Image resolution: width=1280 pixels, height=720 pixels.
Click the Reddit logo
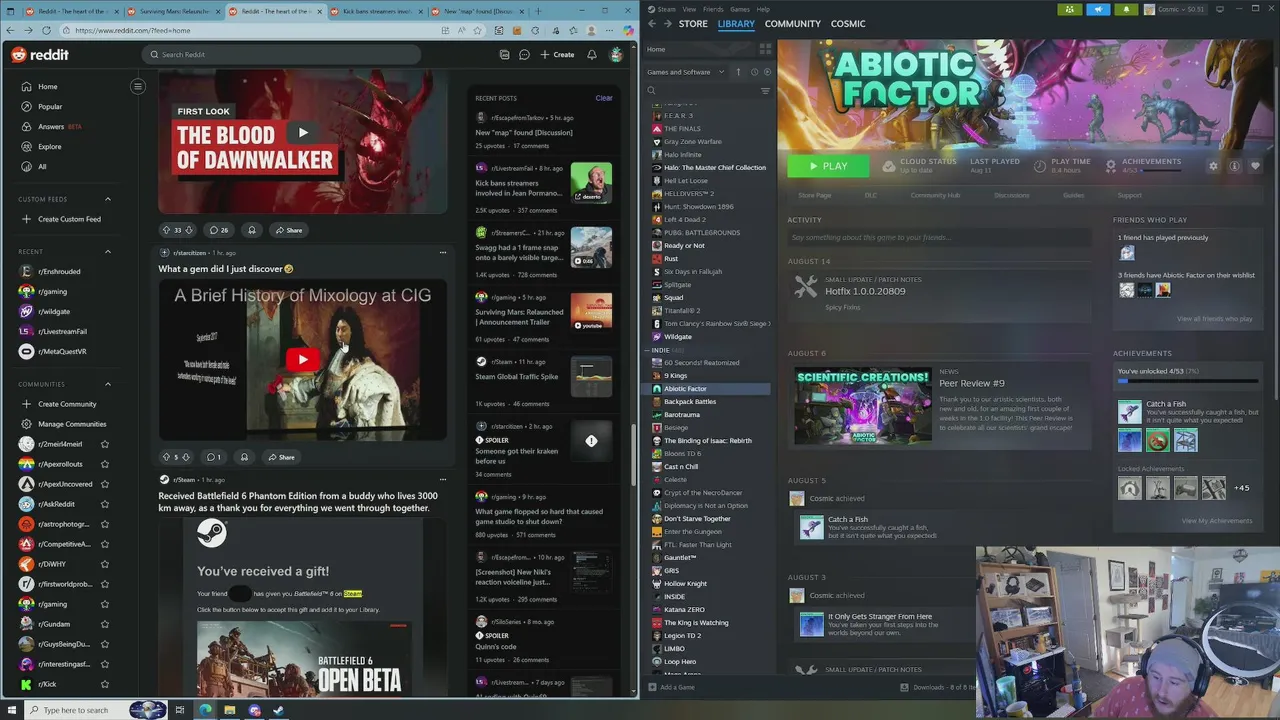[40, 55]
